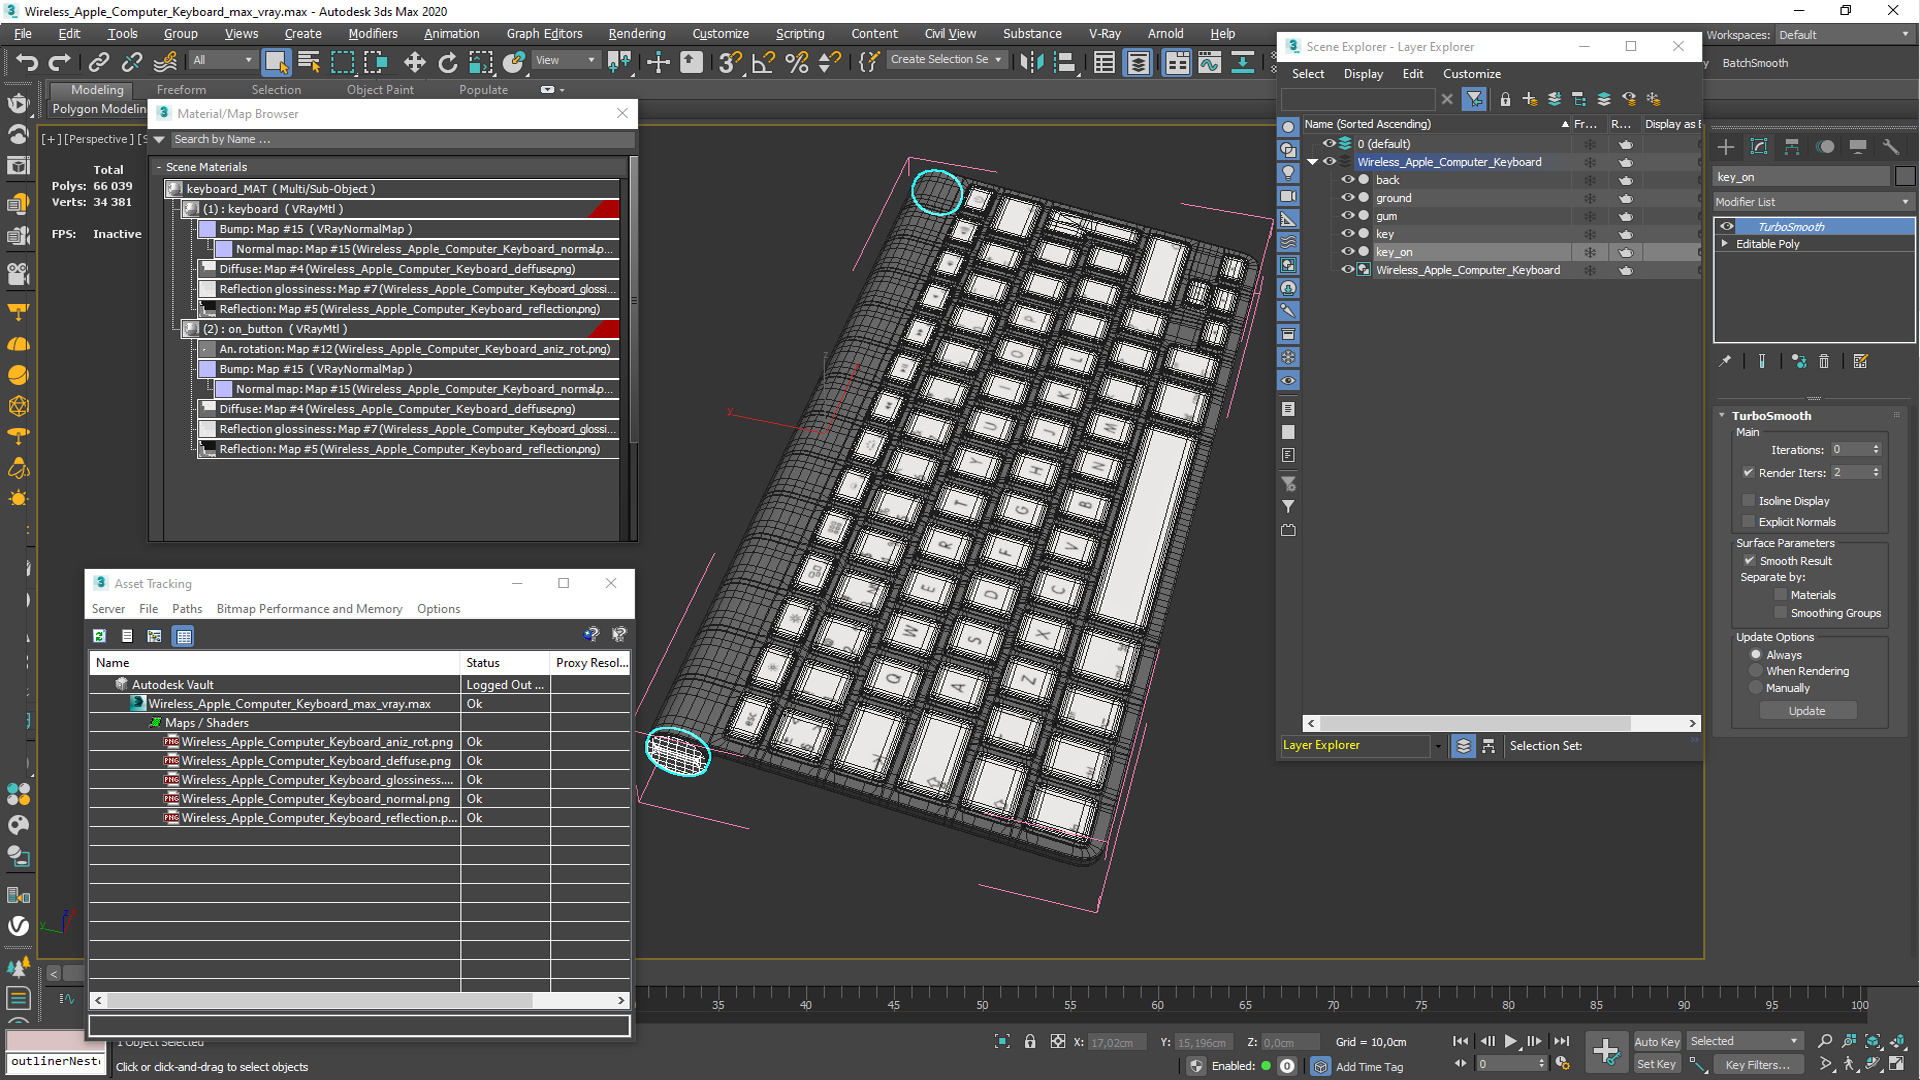
Task: Open the Create Selection Set dropdown
Action: tap(946, 60)
